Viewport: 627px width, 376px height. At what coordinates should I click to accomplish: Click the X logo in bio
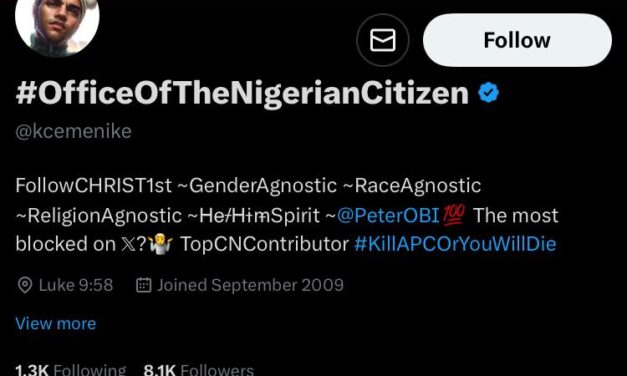[x=128, y=244]
